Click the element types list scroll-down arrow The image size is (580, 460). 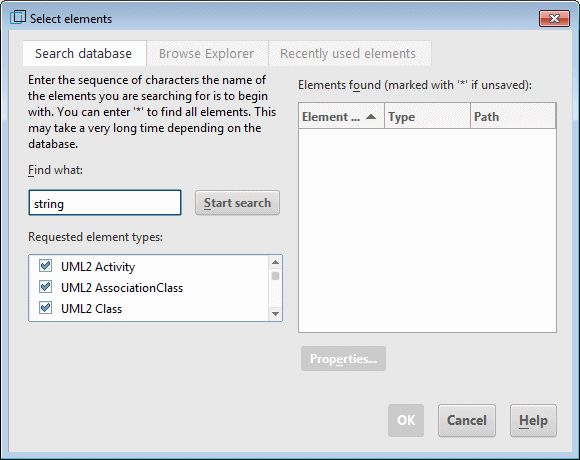(x=275, y=314)
